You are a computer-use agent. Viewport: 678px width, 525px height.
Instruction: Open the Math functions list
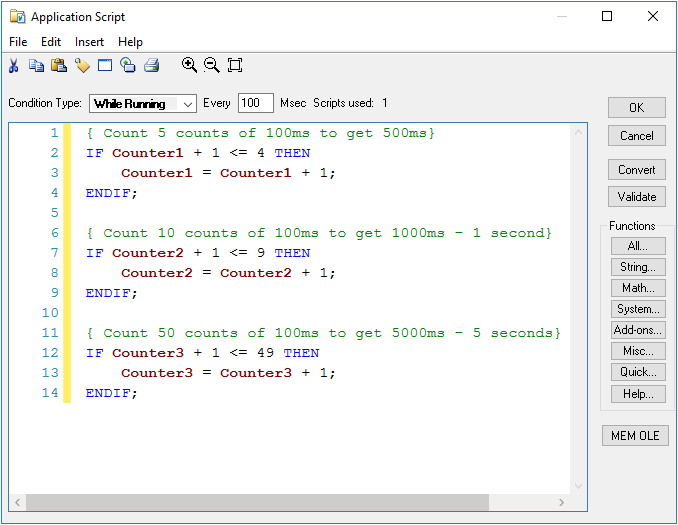(x=637, y=288)
